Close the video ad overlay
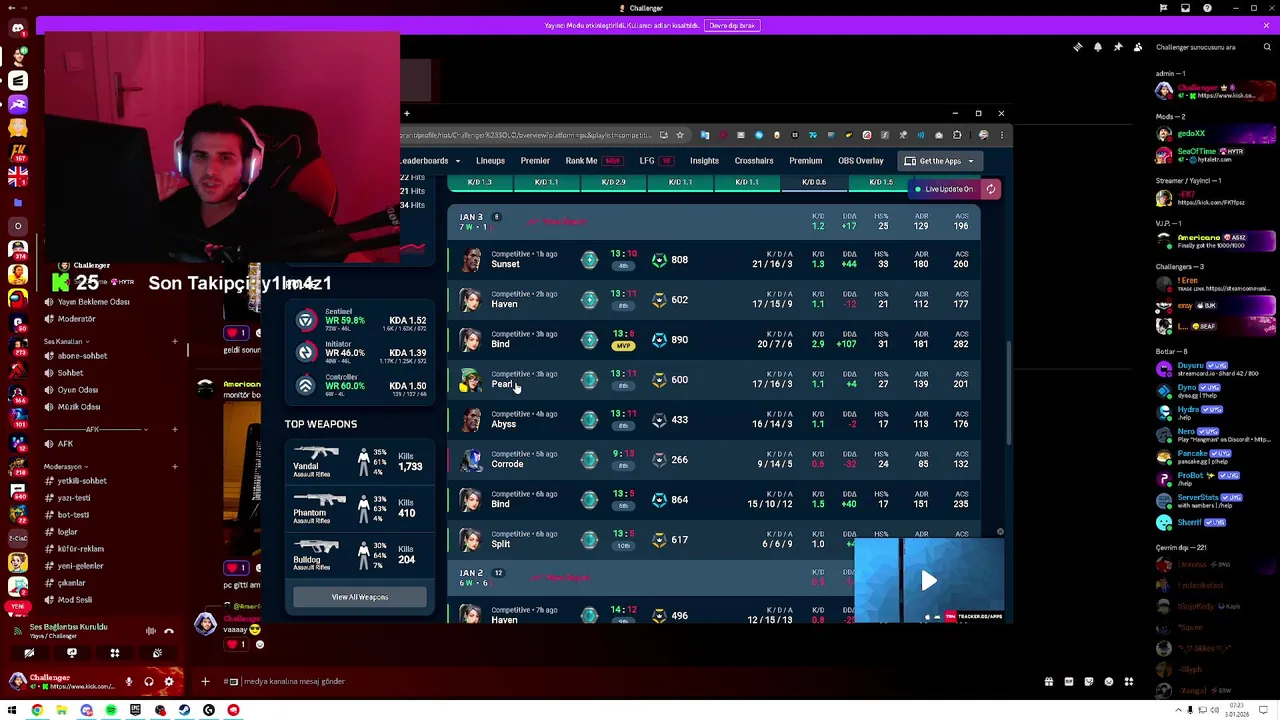This screenshot has height=720, width=1280. coord(1000,532)
